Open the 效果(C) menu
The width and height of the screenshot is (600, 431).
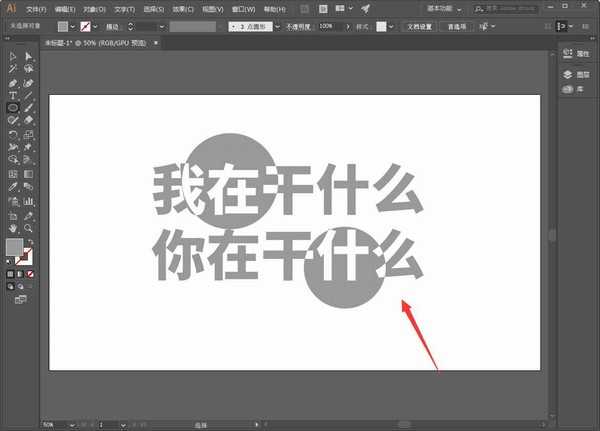pos(181,9)
